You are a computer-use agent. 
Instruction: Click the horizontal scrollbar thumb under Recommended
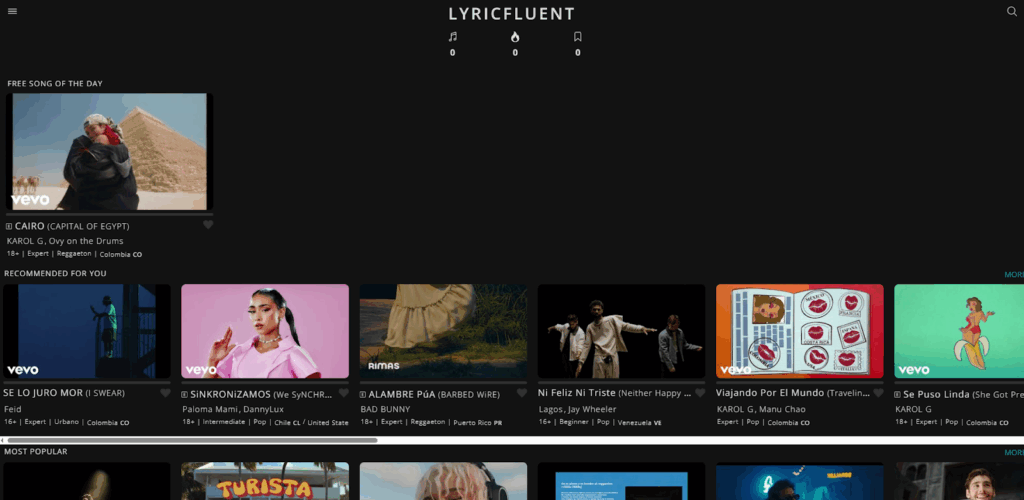click(193, 441)
